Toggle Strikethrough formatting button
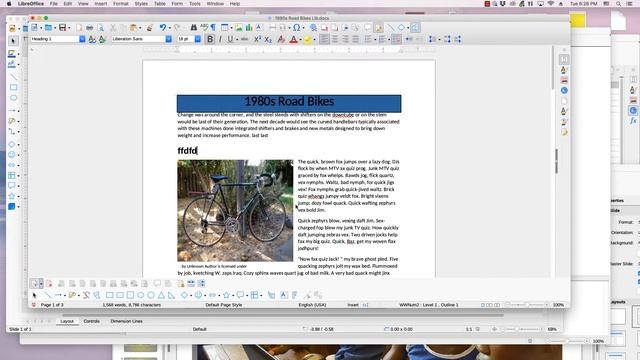 [x=244, y=39]
